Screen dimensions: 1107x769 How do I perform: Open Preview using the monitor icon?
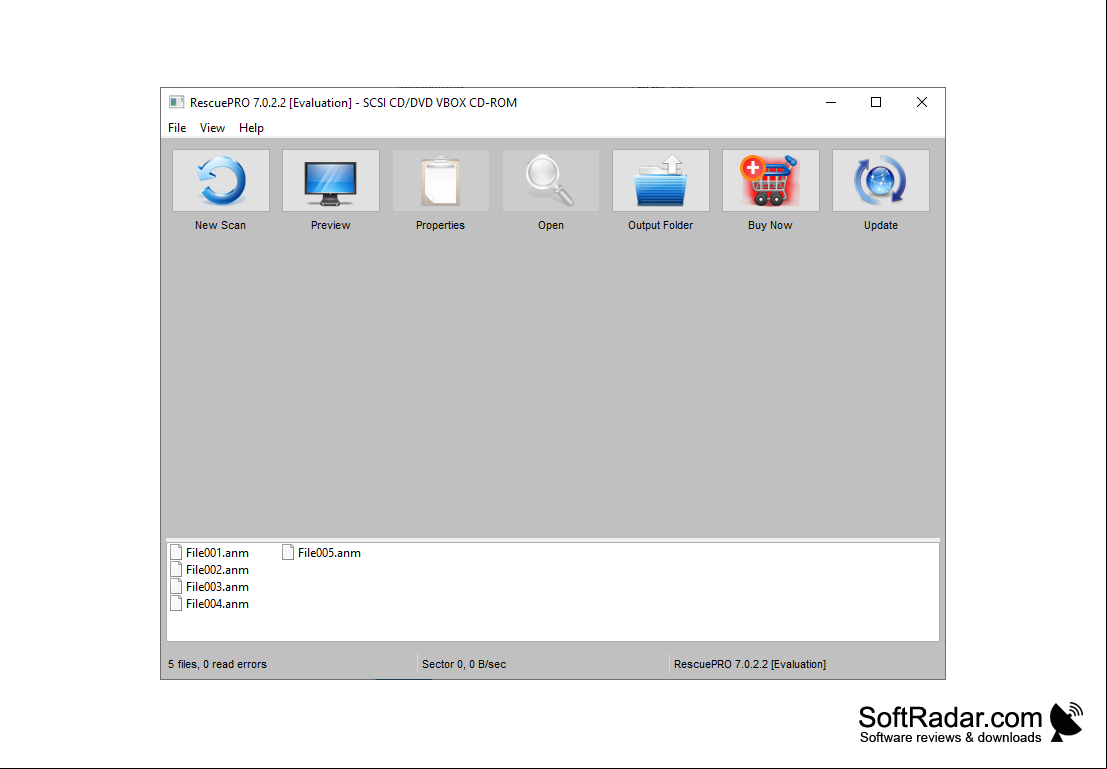tap(331, 180)
